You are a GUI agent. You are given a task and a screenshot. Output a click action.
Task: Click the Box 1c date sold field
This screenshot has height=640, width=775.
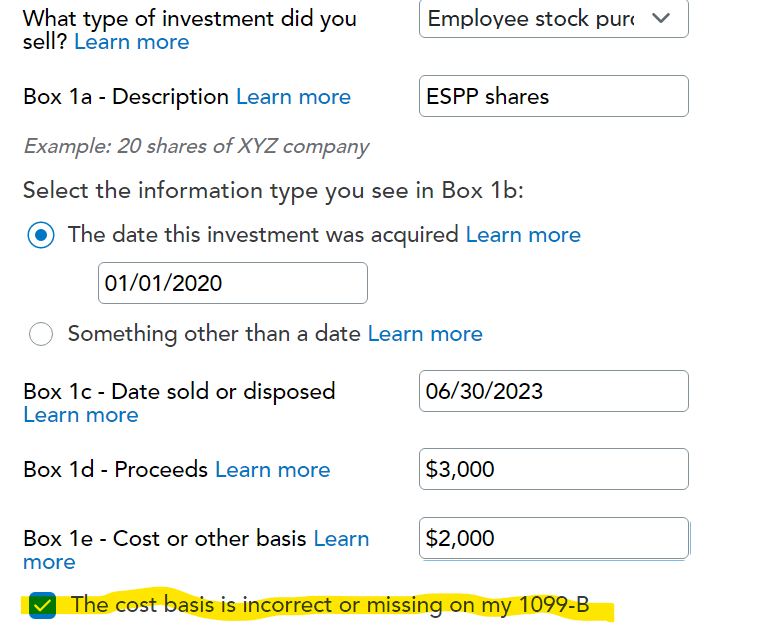(553, 391)
